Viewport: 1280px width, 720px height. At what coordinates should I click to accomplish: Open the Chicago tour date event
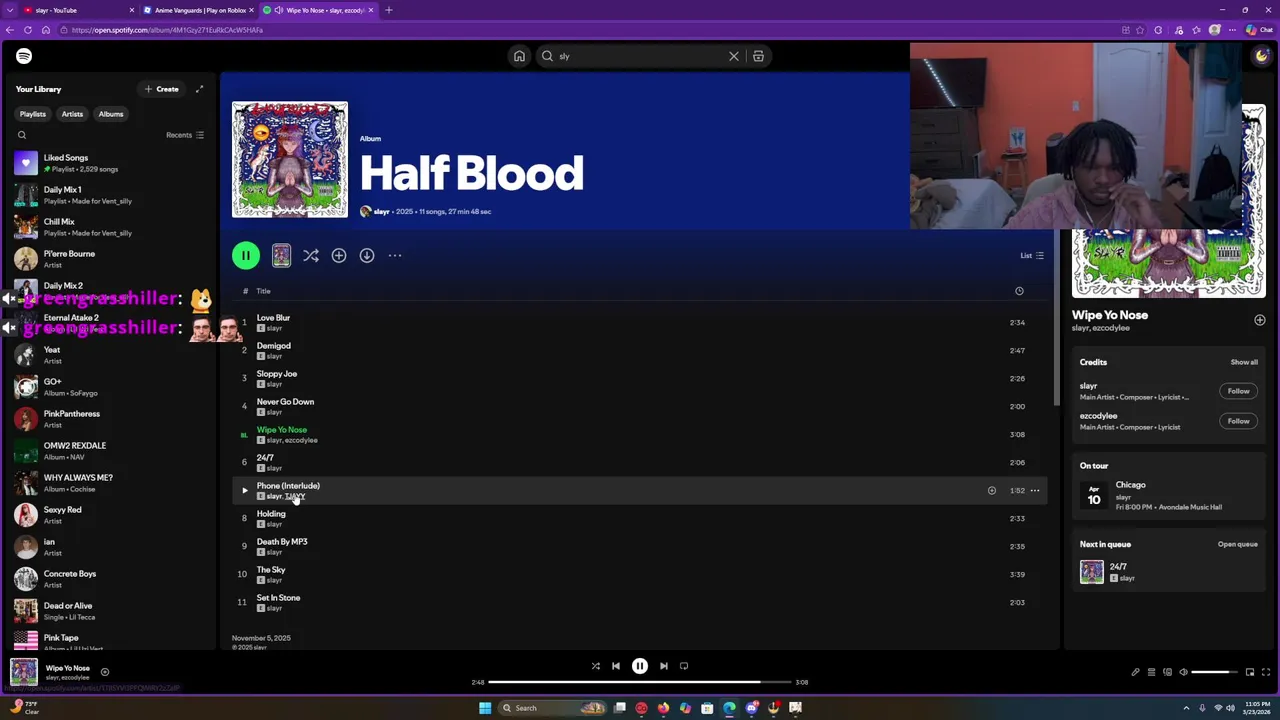pos(1168,496)
